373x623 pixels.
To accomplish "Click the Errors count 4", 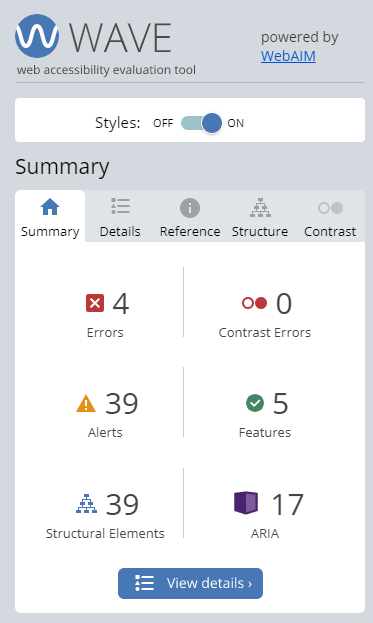I will (x=121, y=304).
